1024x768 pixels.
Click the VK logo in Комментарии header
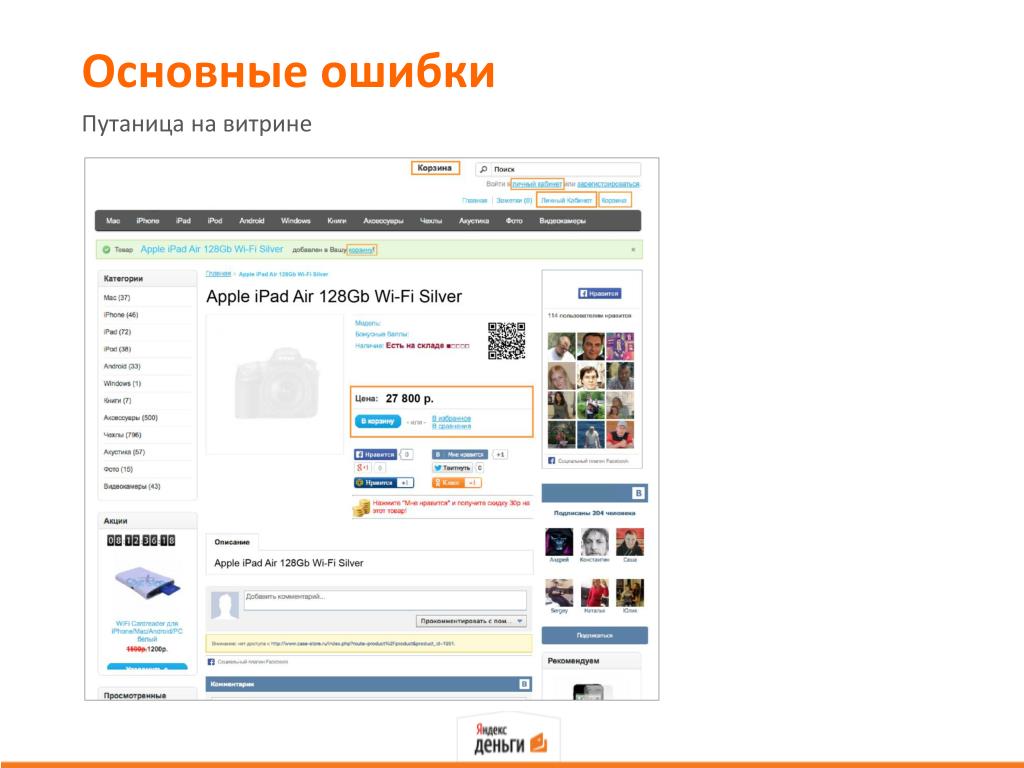click(524, 684)
